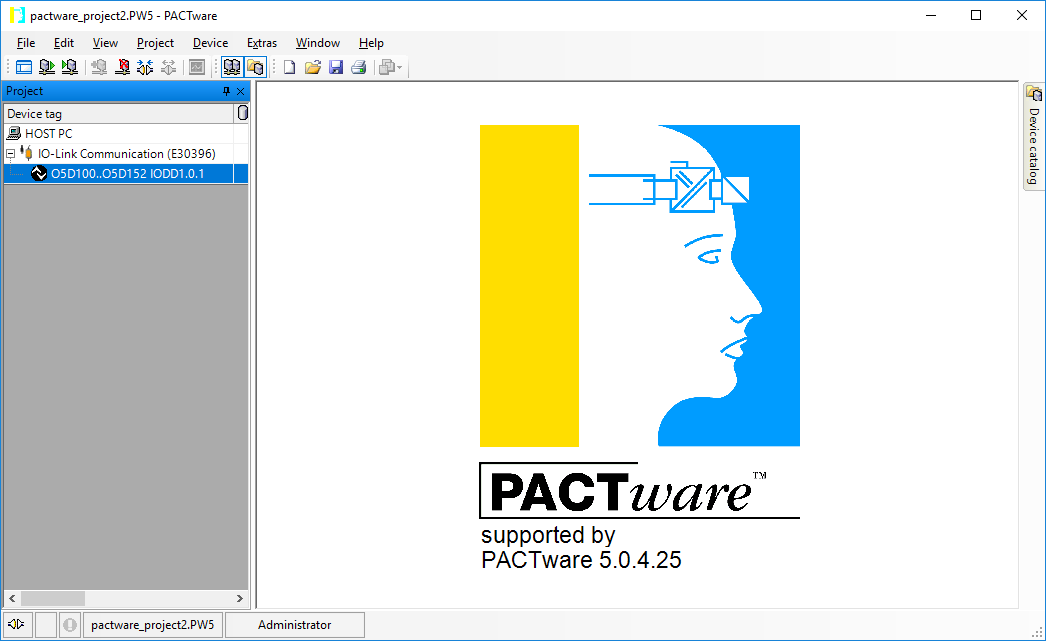Screen dimensions: 1046x641
Task: Click the PACTware title bar app icon
Action: (17, 15)
